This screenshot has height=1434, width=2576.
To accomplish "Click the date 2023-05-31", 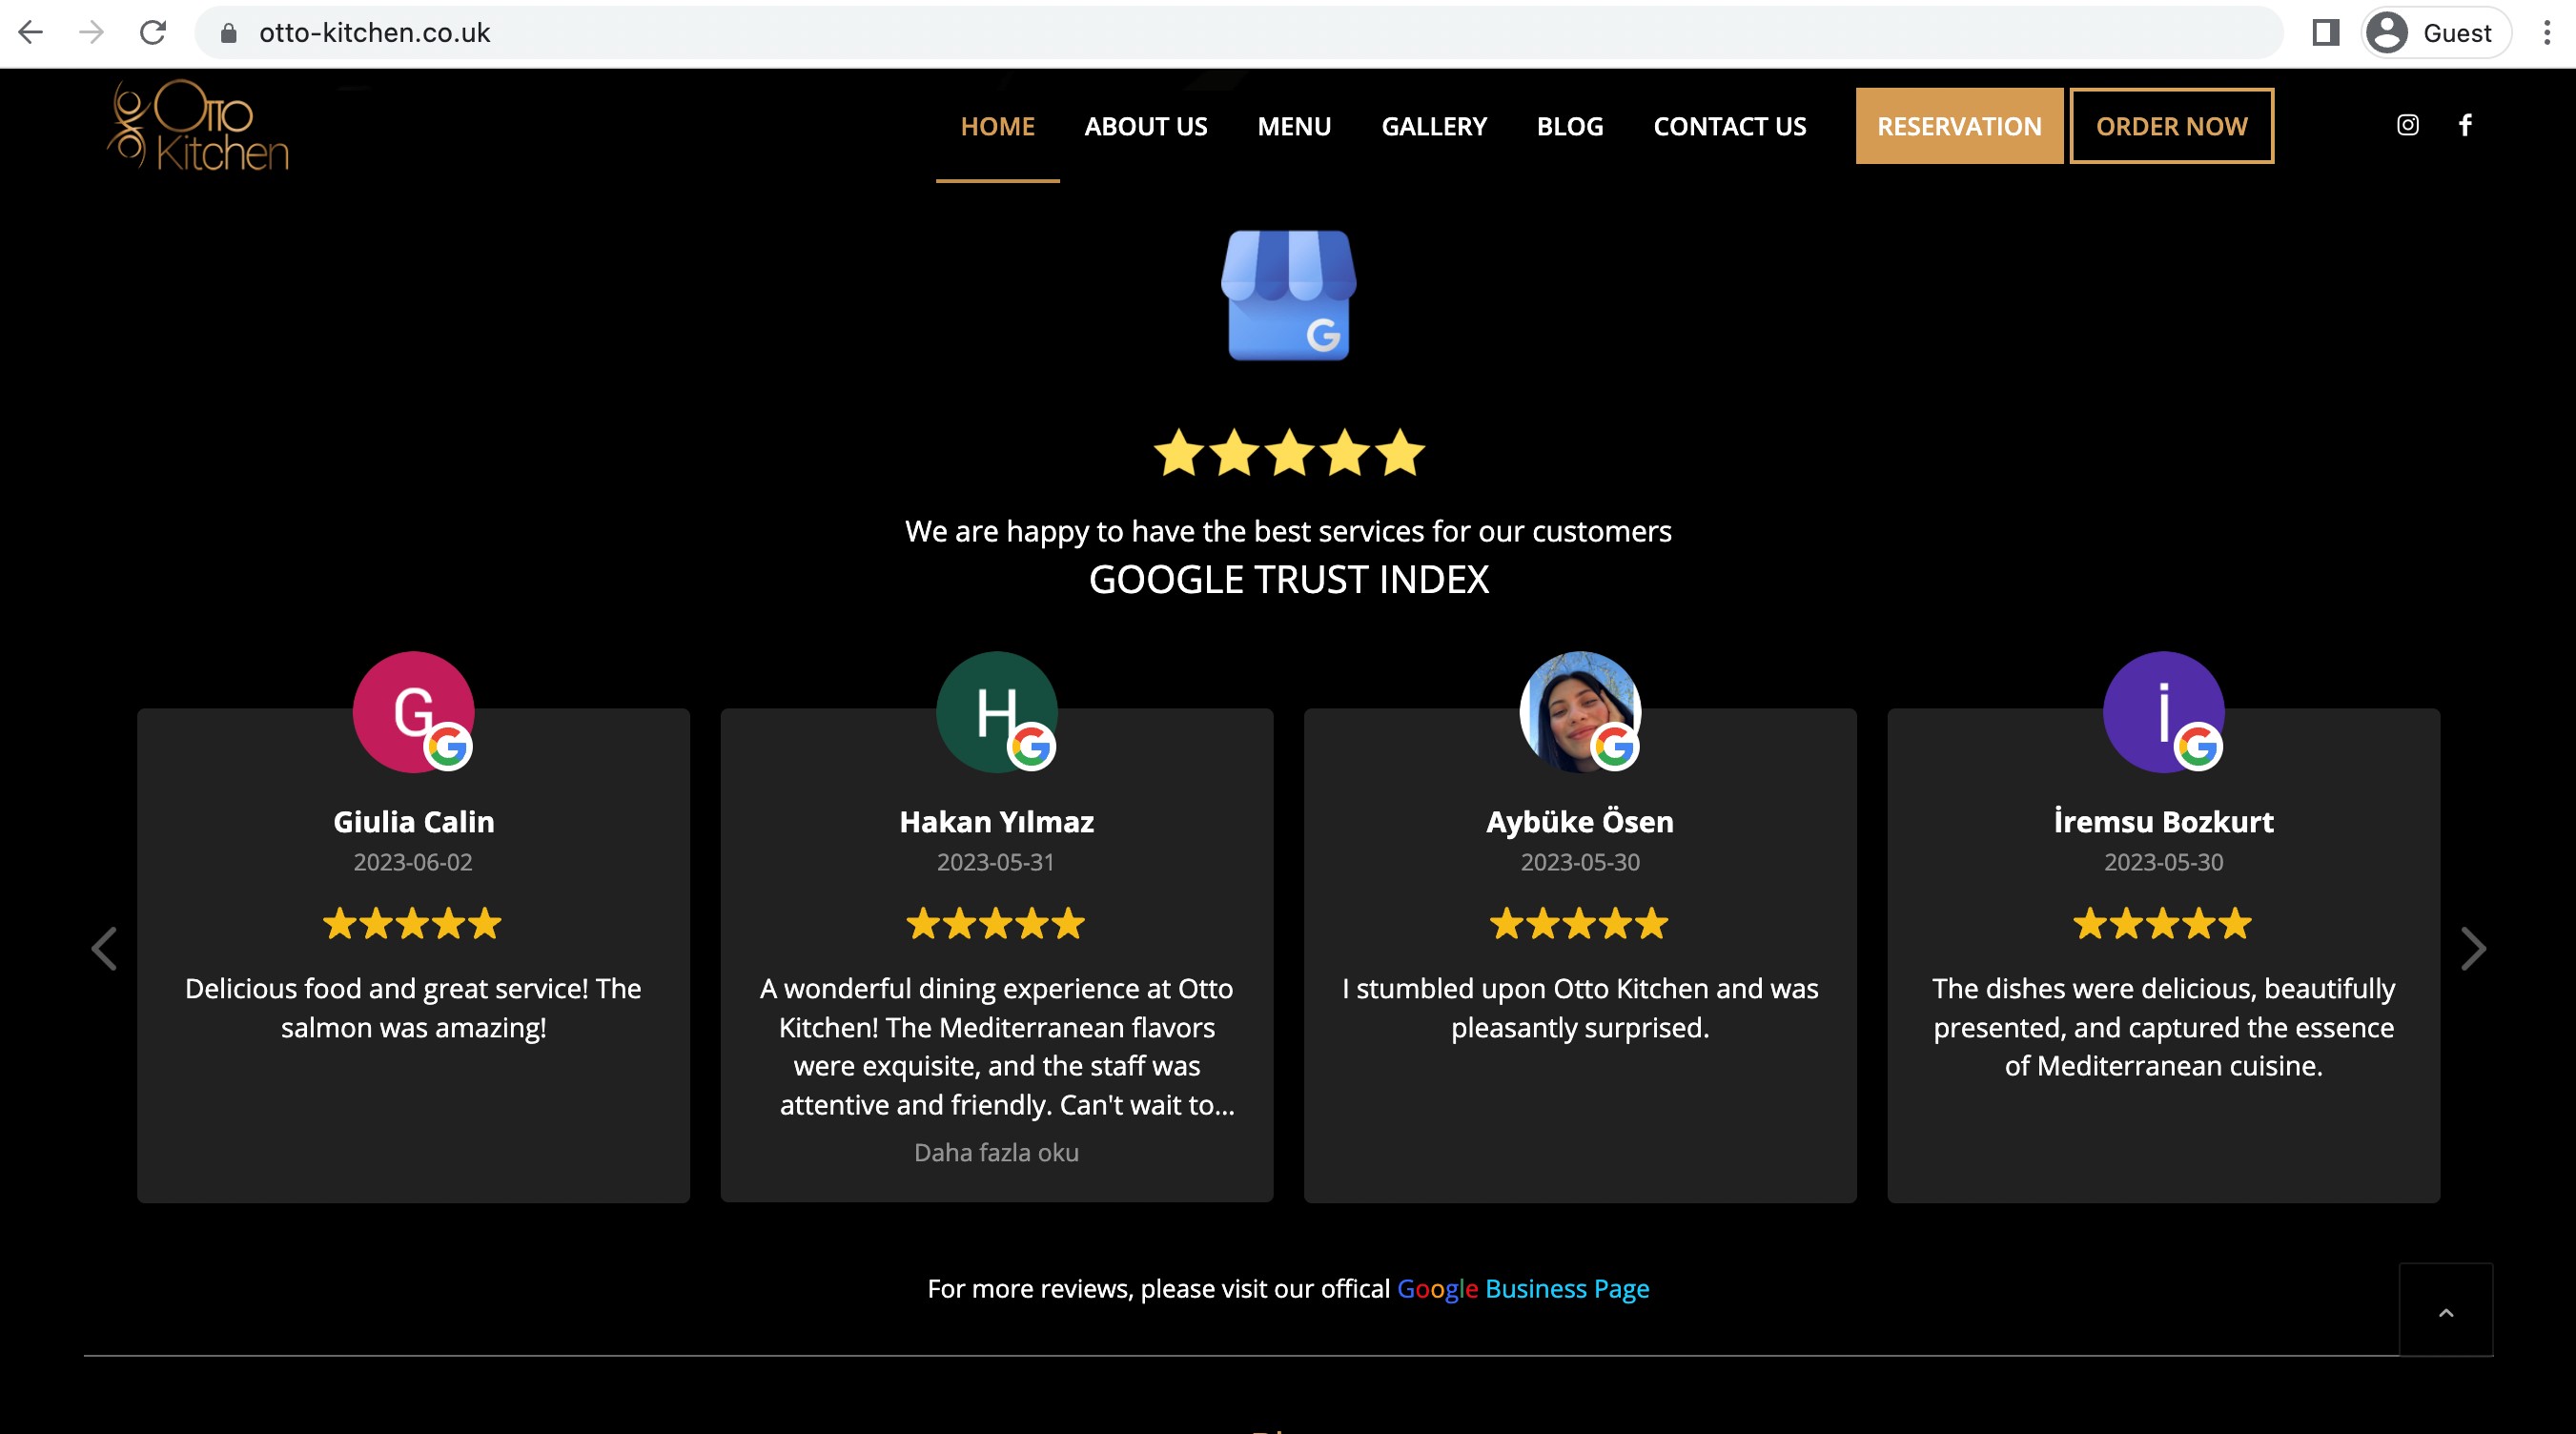I will click(x=996, y=862).
